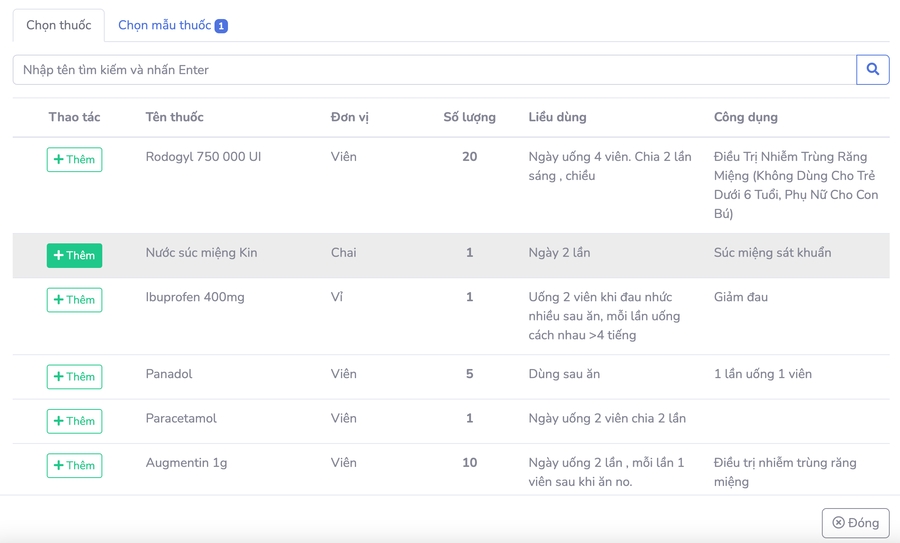This screenshot has height=543, width=900.
Task: Click the Số lượng column header
Action: click(469, 117)
